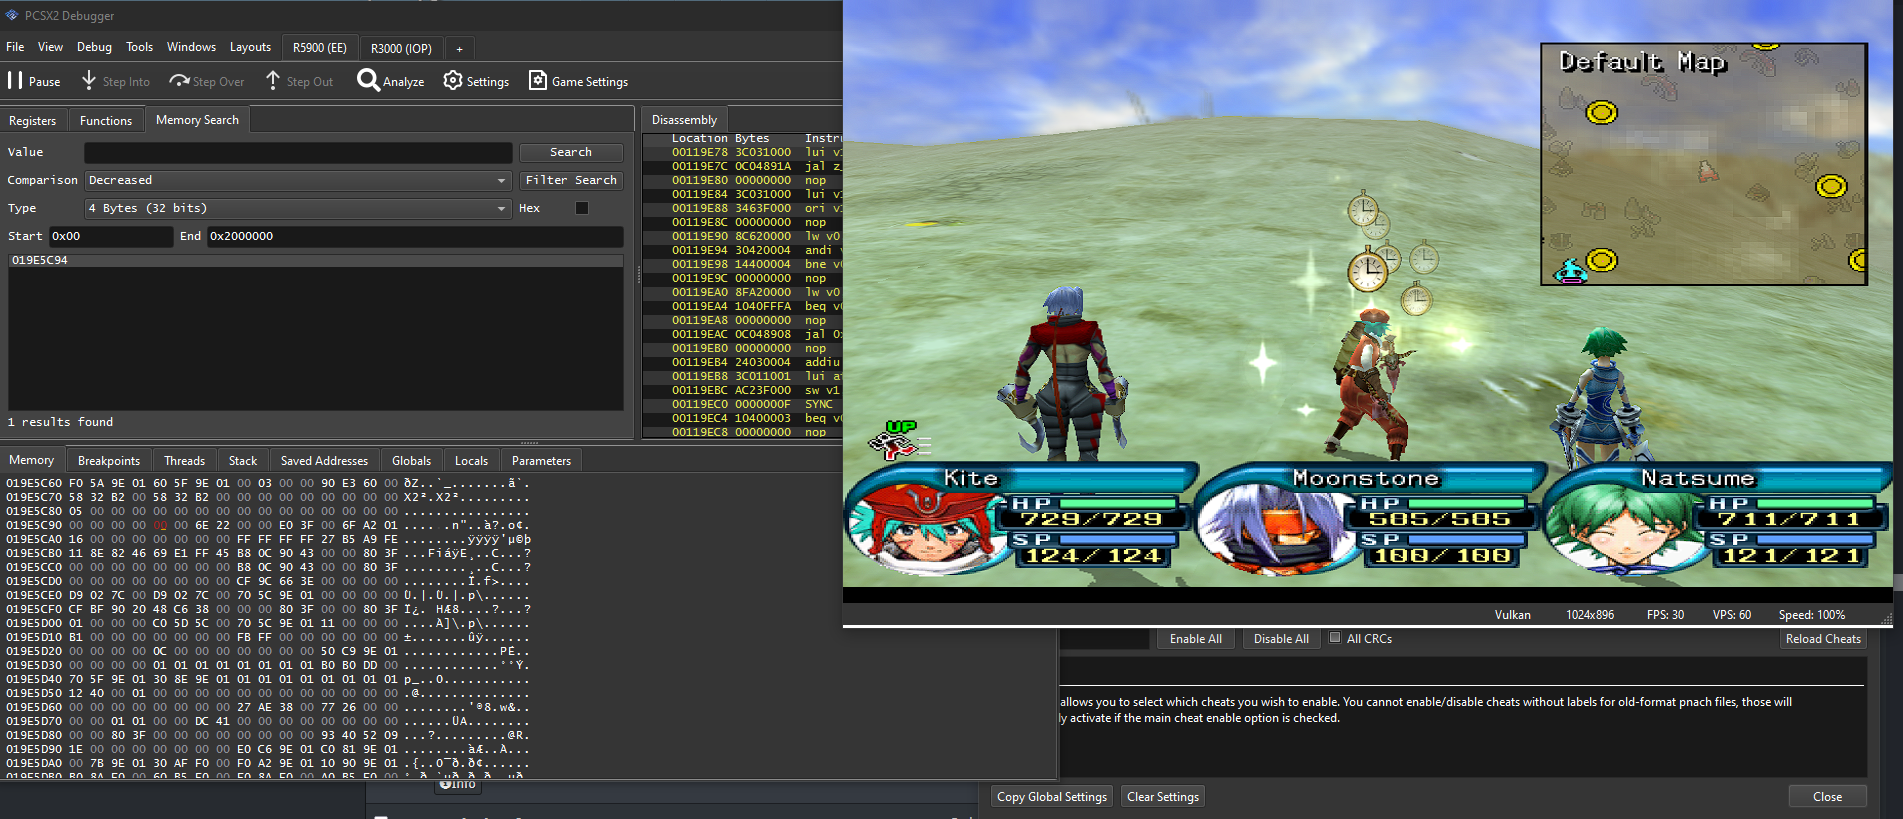
Task: Switch to the R5900 (EE) layout tab
Action: click(320, 48)
